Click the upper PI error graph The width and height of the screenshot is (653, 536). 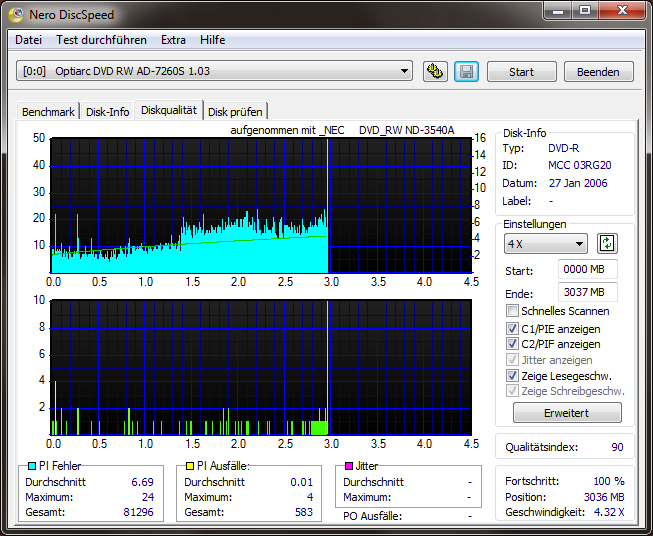click(261, 206)
